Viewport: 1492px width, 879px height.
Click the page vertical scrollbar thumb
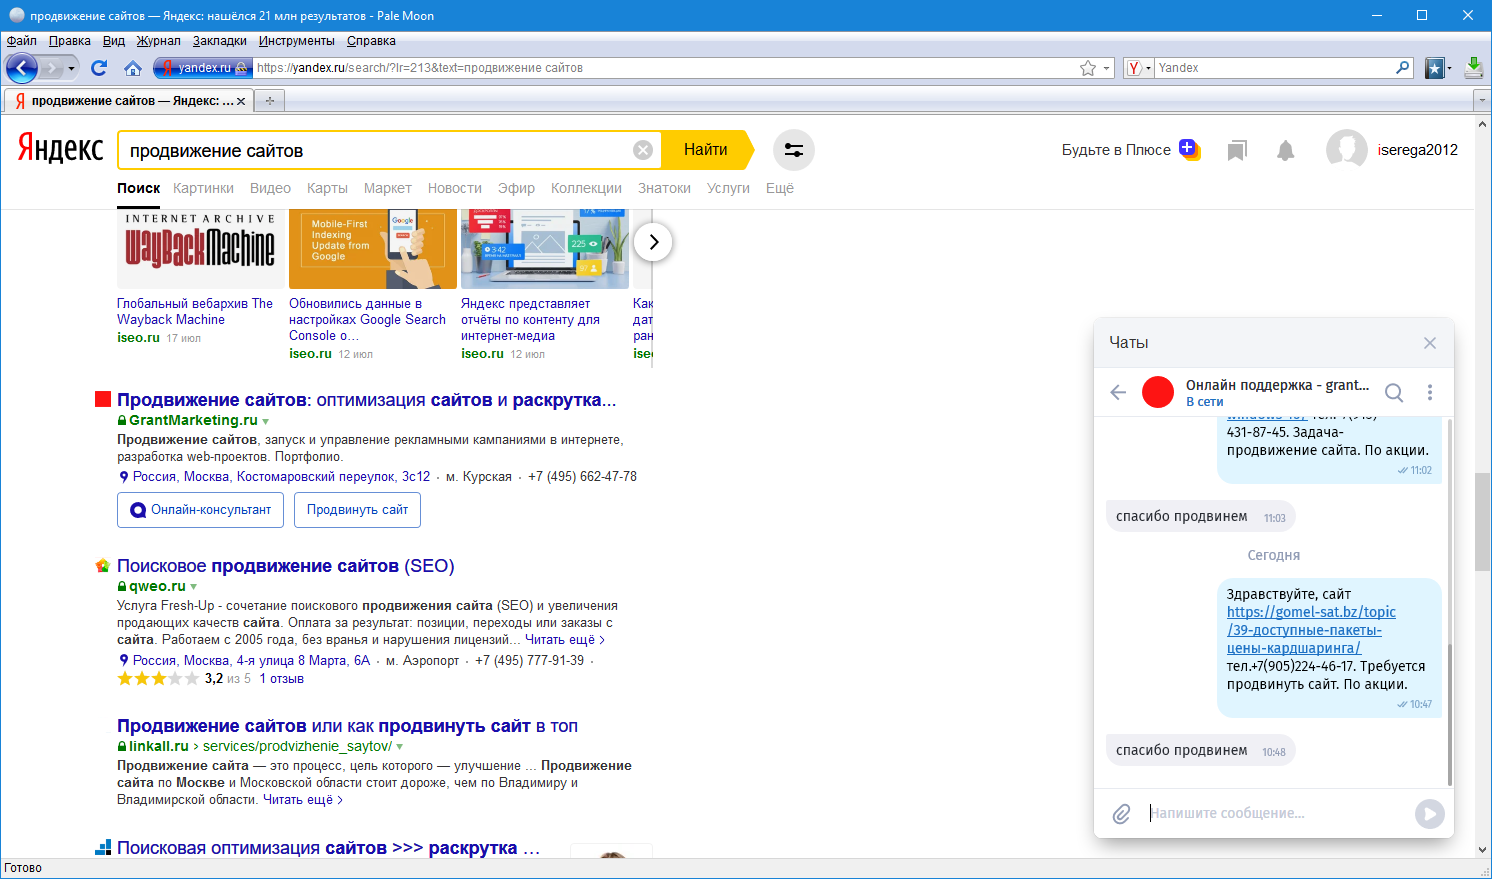pyautogui.click(x=1482, y=520)
